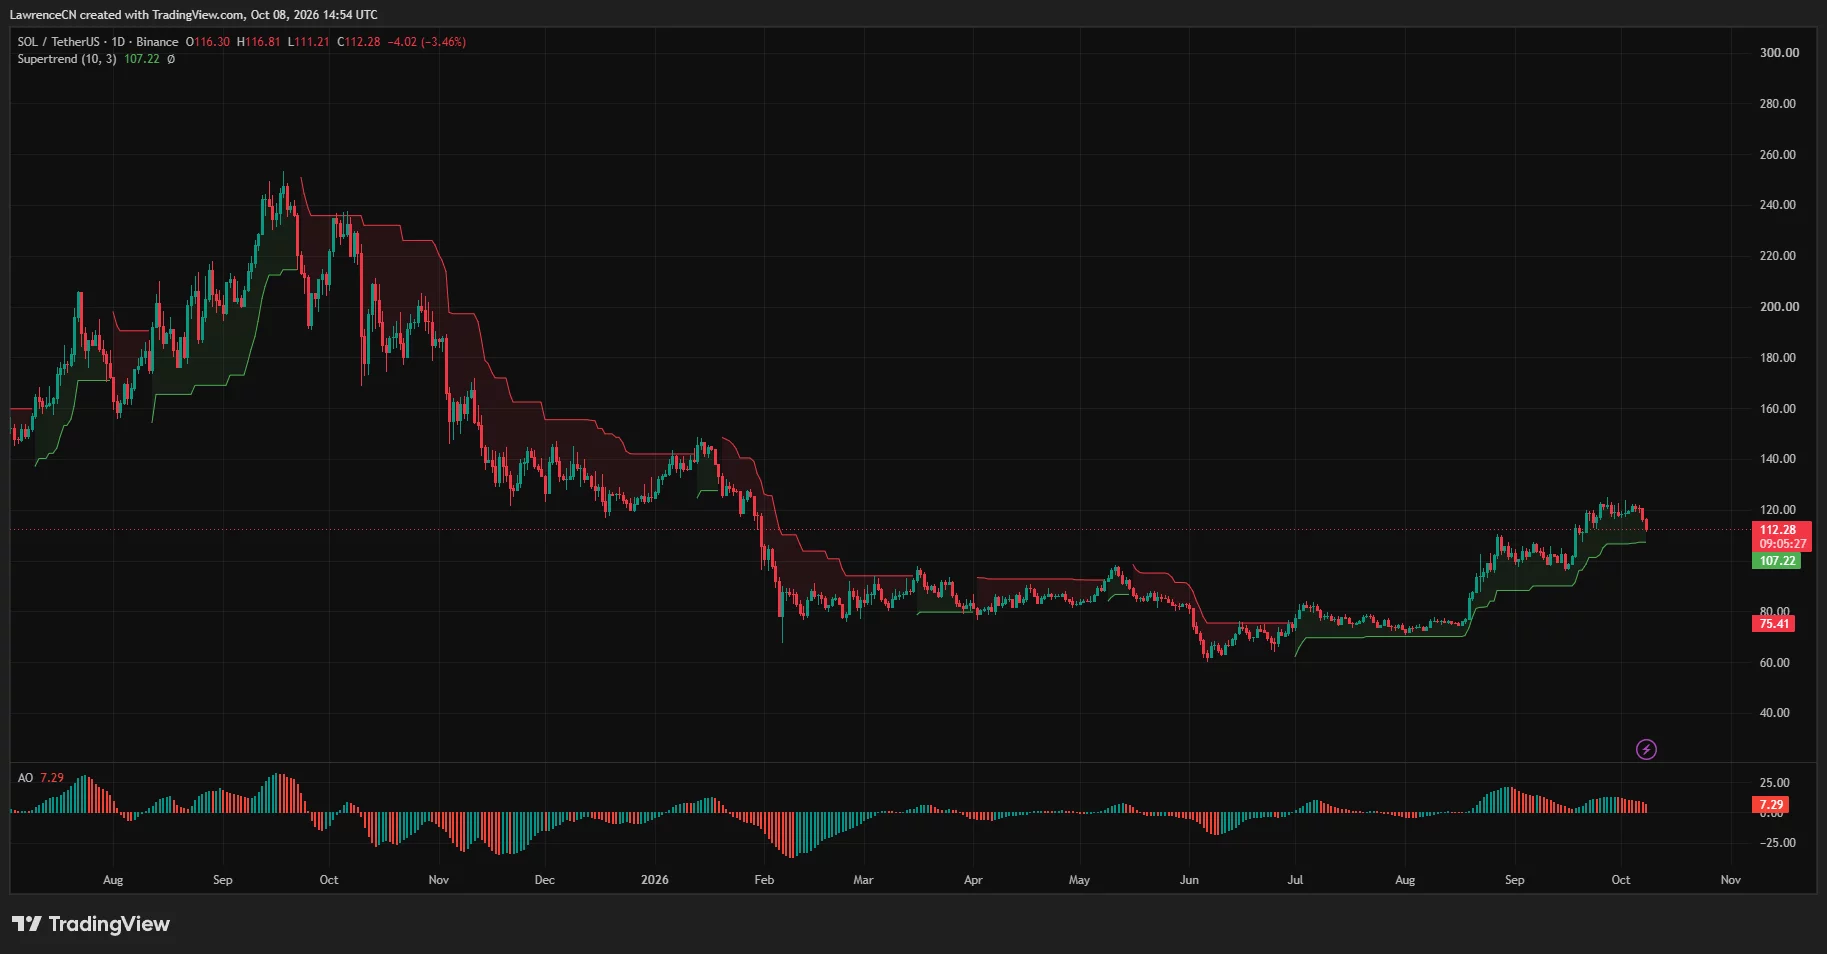1827x954 pixels.
Task: Click the red 7.29 tag on AO scale
Action: point(1771,804)
